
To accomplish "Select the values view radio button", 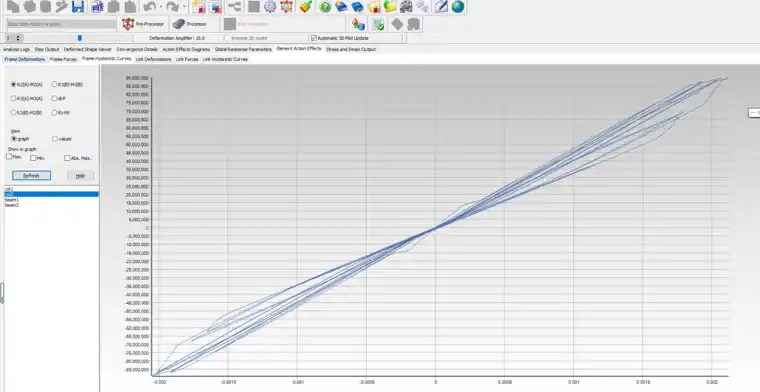I will point(54,139).
